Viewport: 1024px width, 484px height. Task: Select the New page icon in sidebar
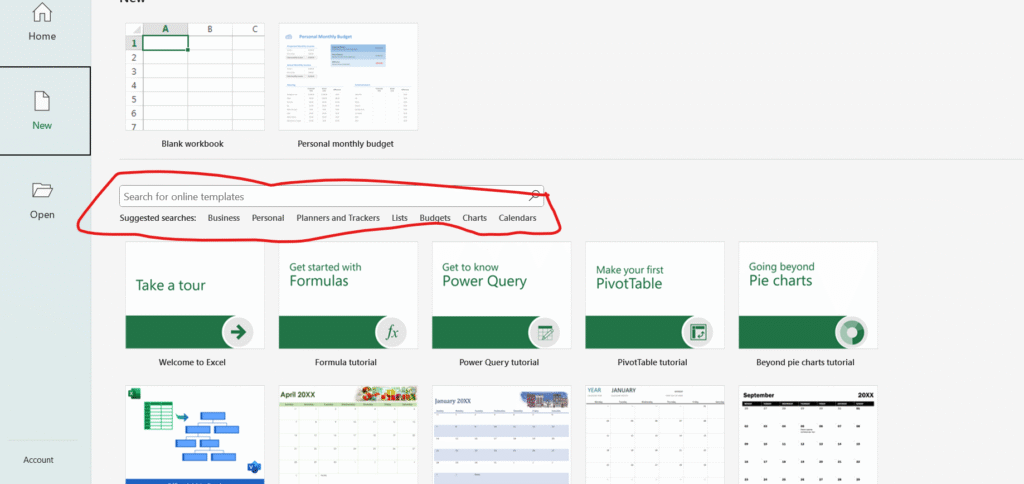(42, 101)
